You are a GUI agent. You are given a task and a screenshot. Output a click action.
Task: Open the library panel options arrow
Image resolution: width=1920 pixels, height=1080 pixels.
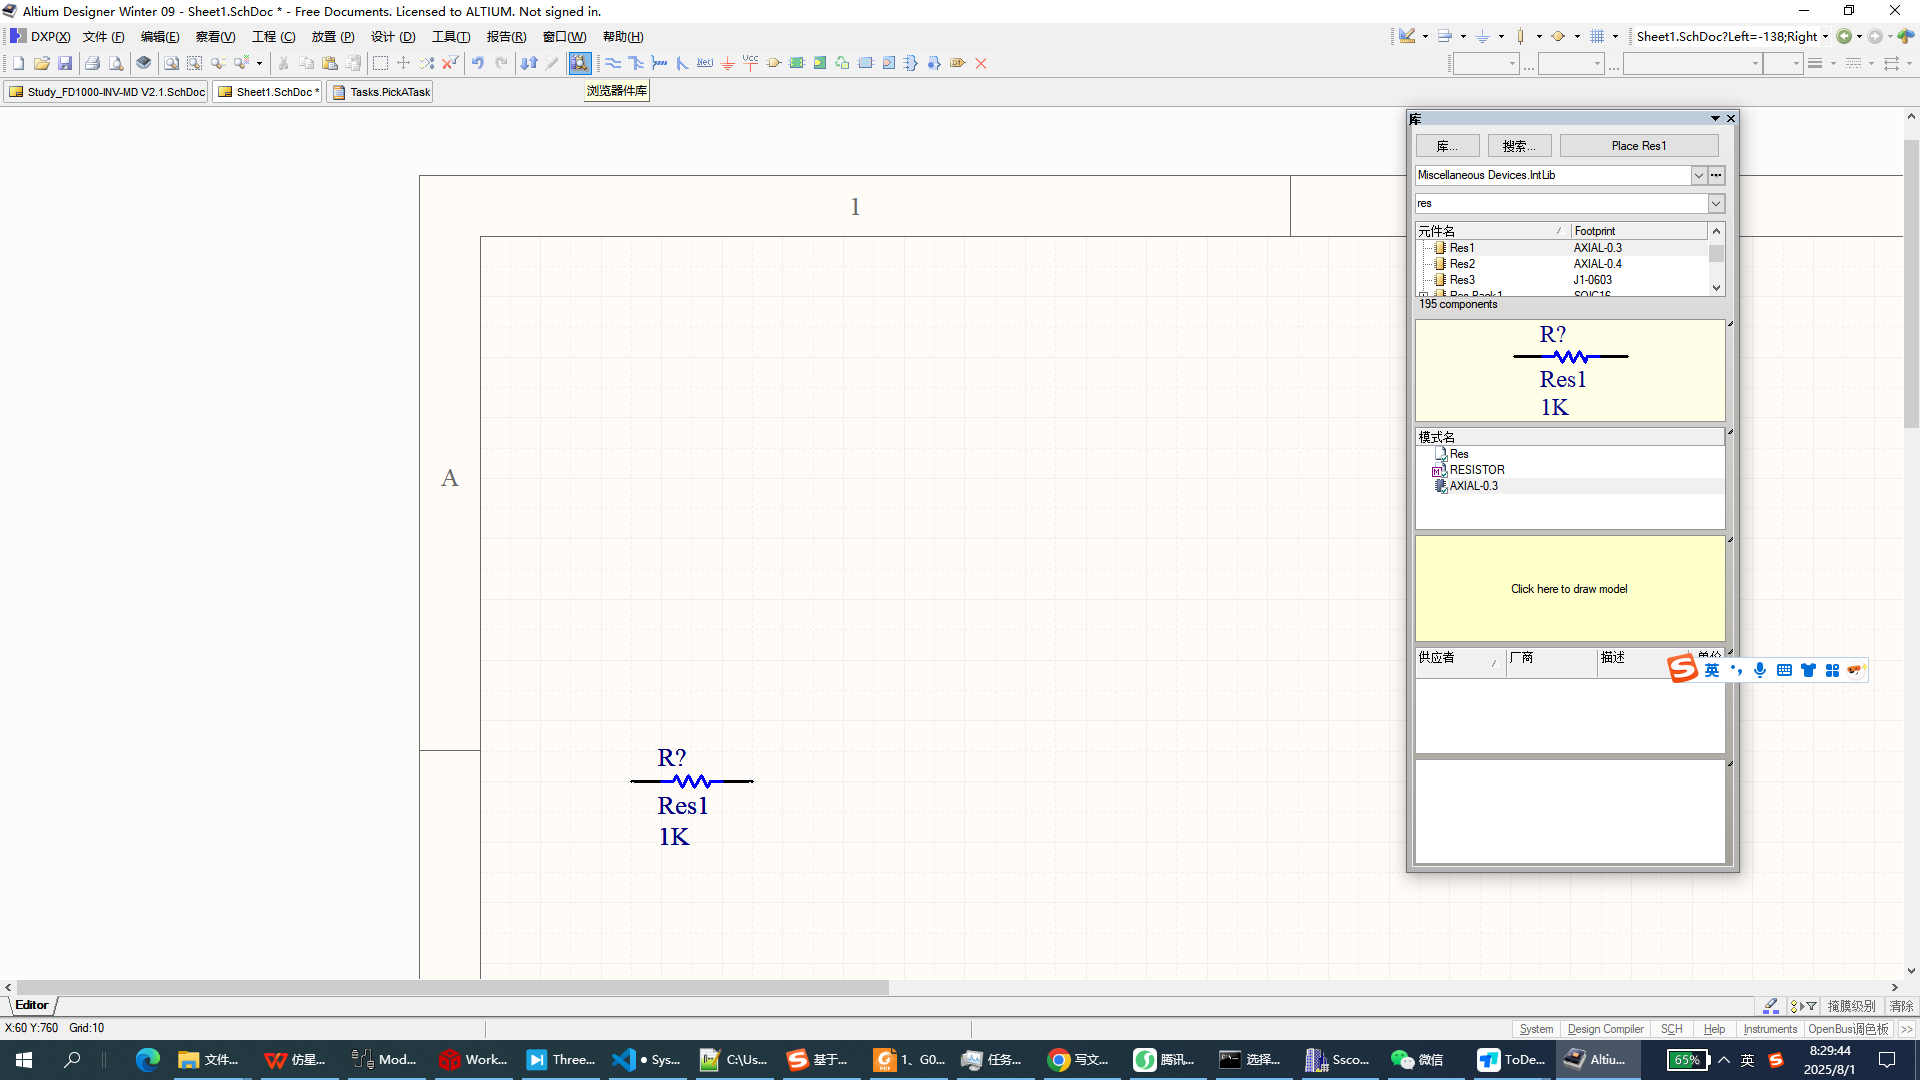[x=1715, y=118]
